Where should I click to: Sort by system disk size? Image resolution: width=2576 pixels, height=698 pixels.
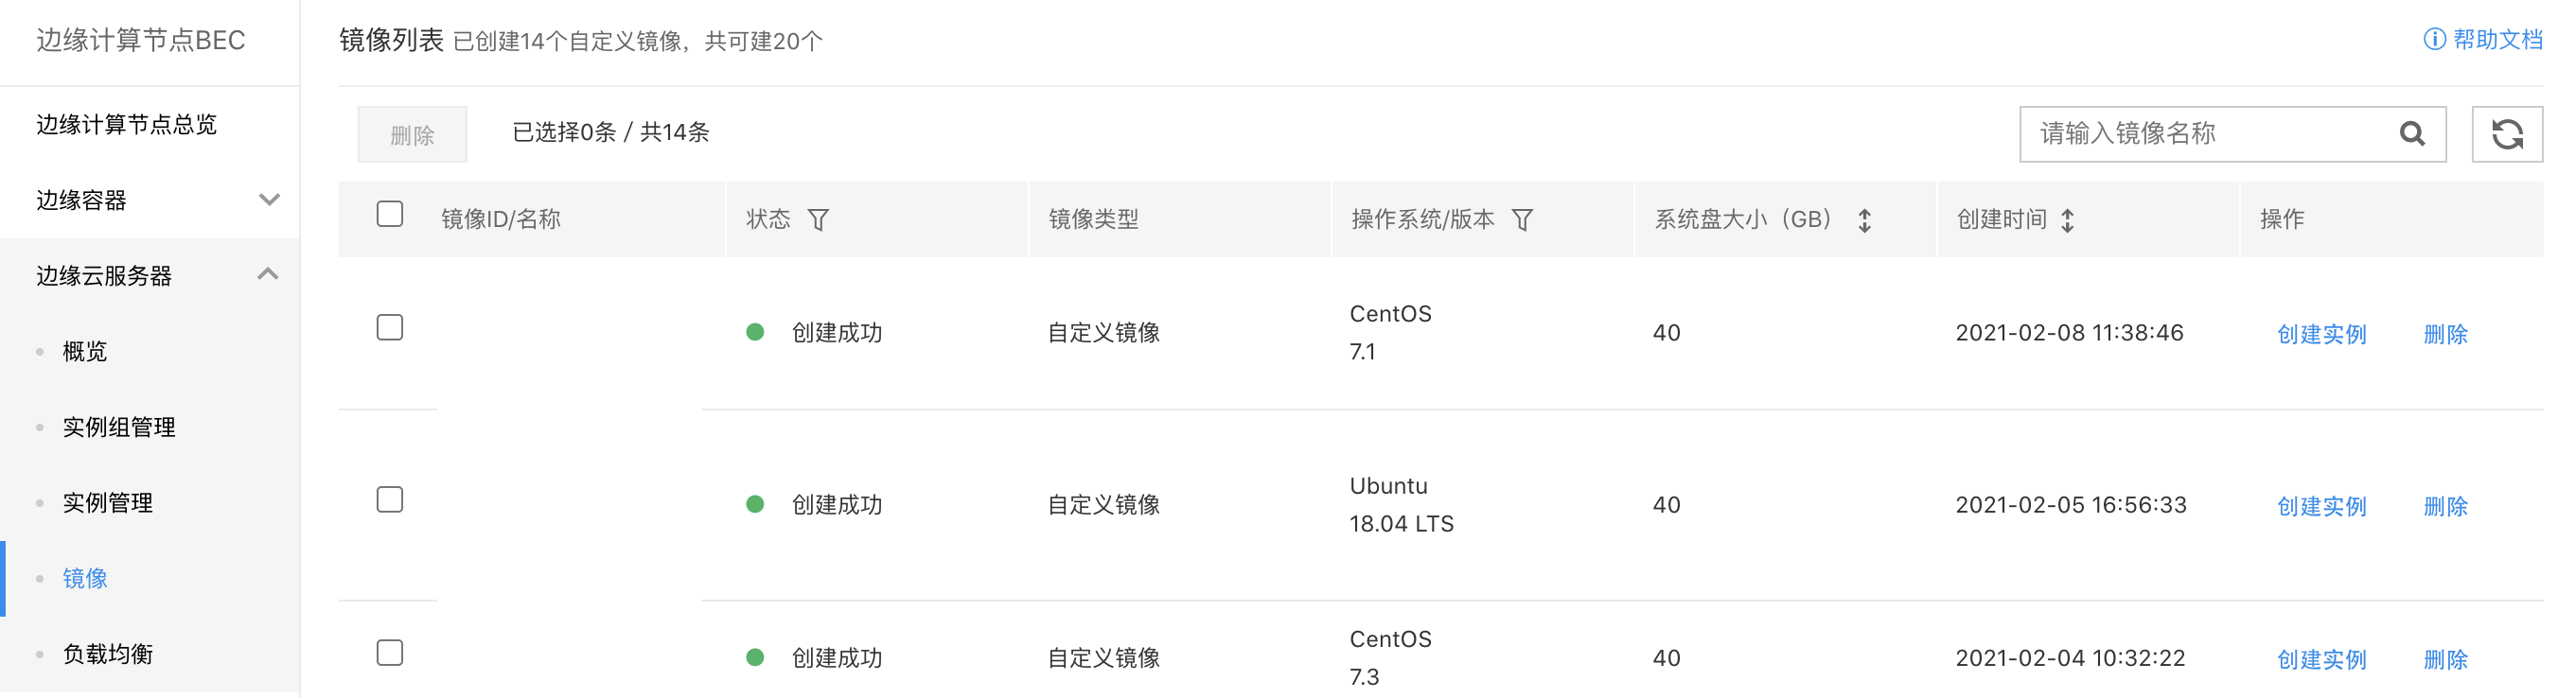tap(1864, 220)
